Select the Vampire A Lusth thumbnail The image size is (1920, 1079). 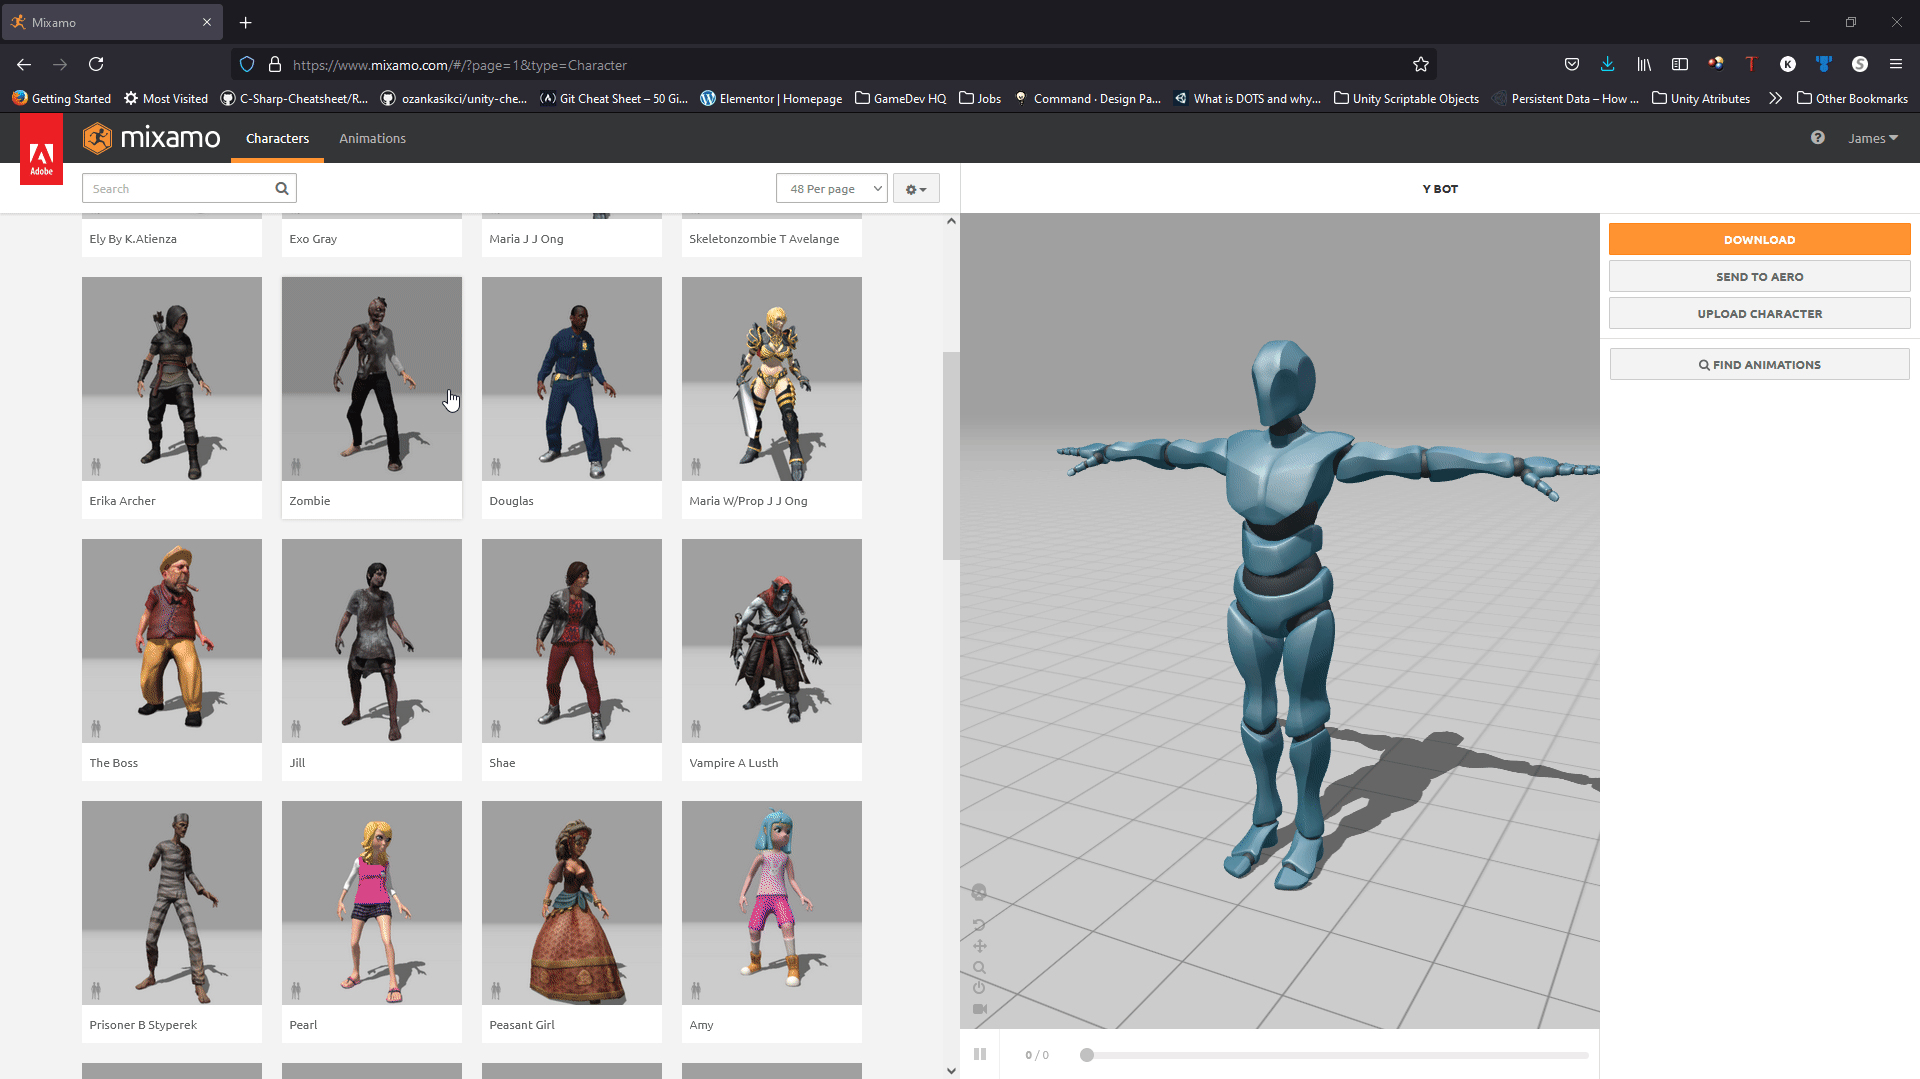point(772,641)
